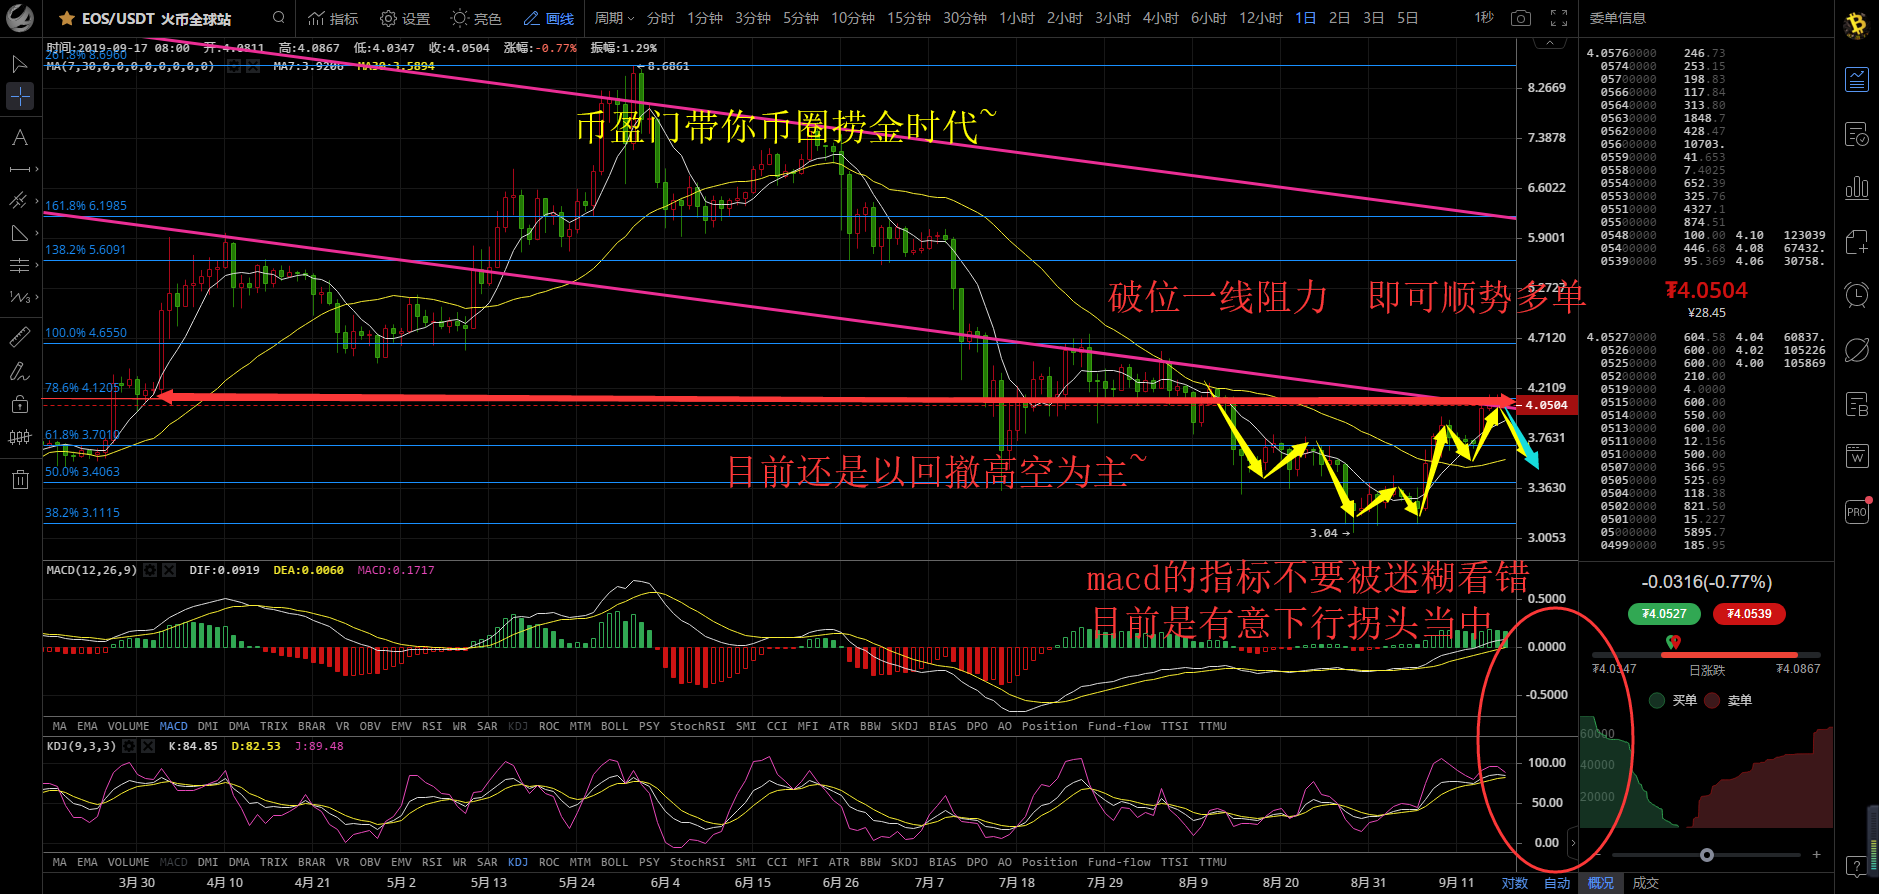Select the arrow pointer tool
The image size is (1879, 894).
(19, 65)
